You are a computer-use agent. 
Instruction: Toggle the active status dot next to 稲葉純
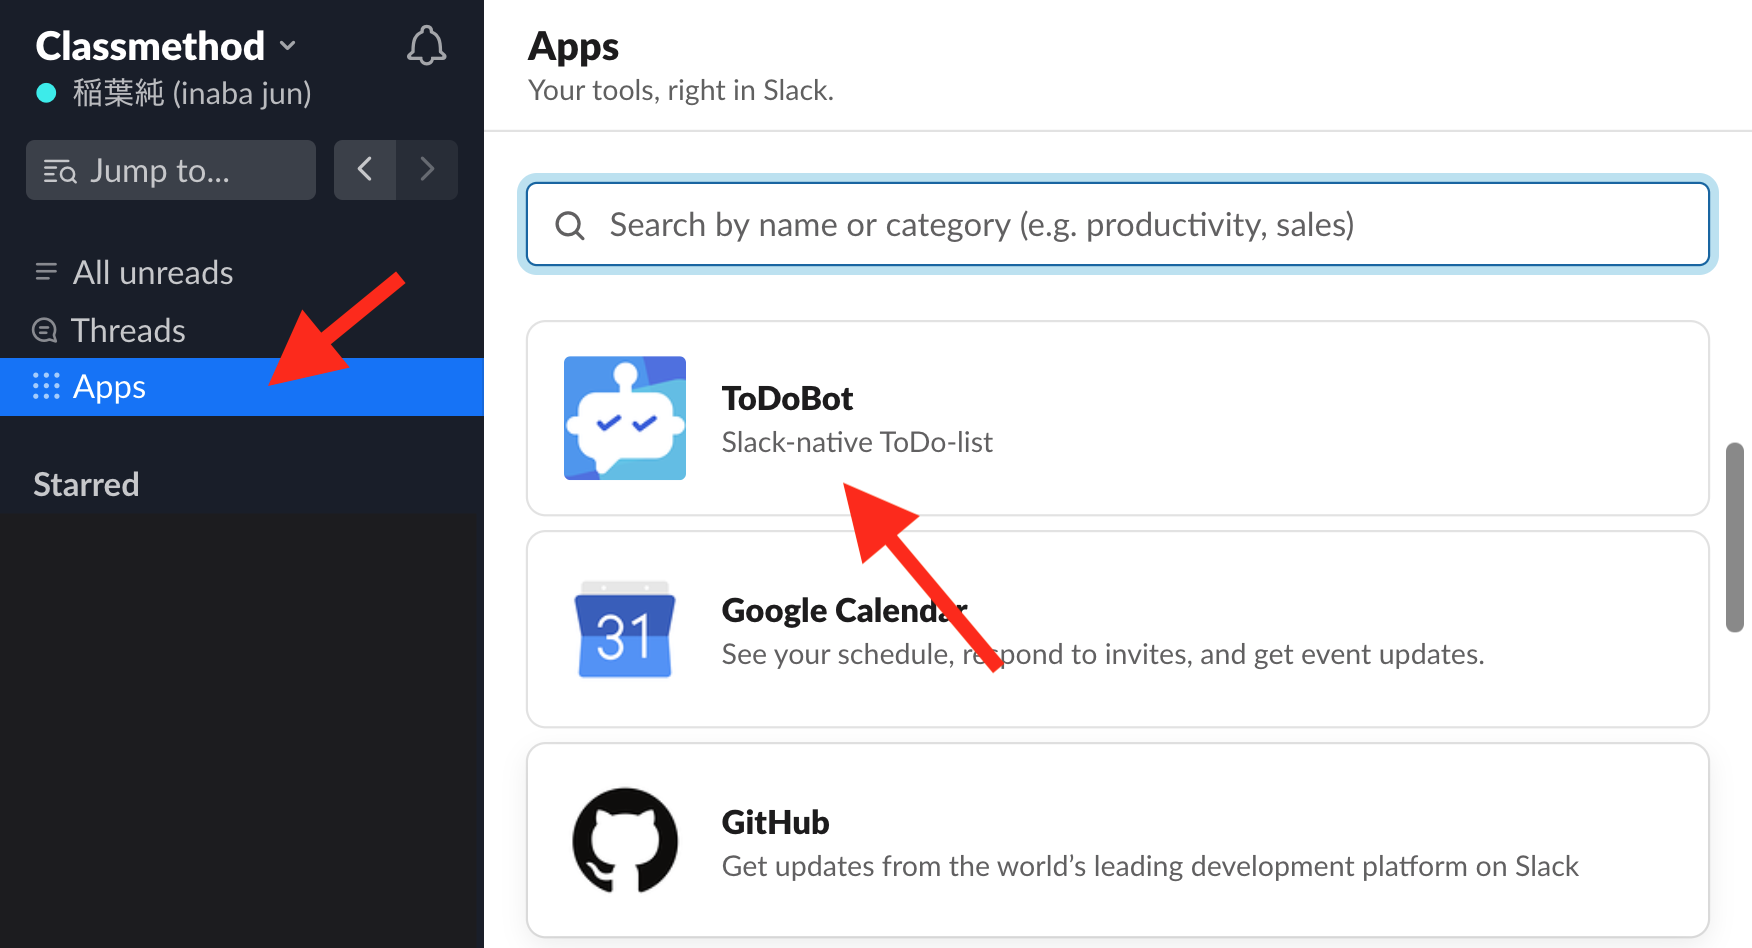44,91
